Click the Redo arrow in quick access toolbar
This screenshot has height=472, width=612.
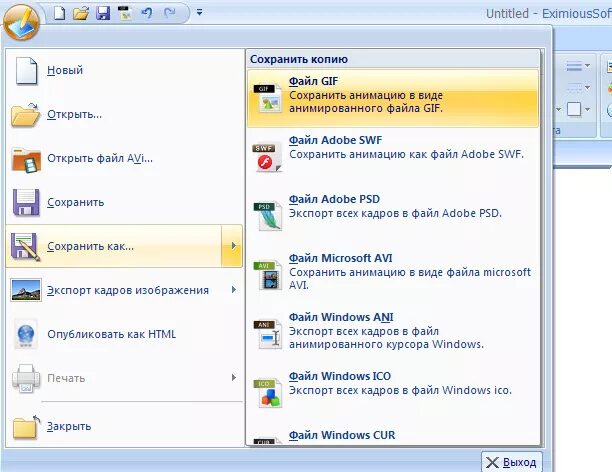coord(170,13)
